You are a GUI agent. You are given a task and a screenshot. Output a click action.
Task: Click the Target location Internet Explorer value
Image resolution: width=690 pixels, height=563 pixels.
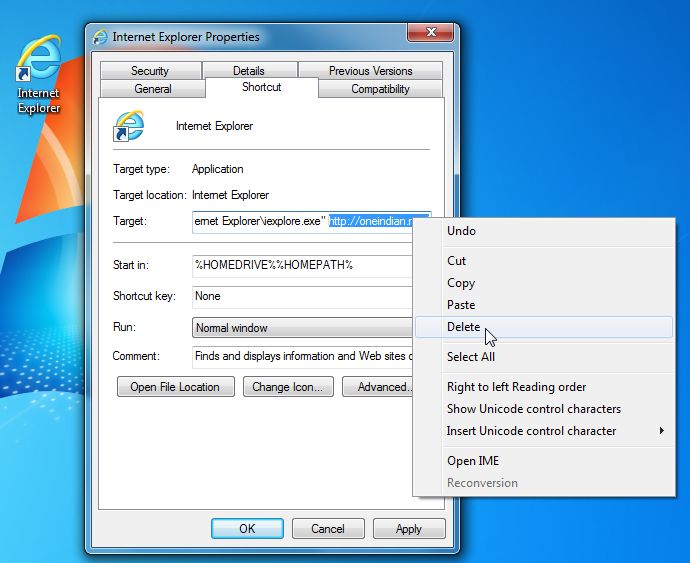click(x=230, y=195)
